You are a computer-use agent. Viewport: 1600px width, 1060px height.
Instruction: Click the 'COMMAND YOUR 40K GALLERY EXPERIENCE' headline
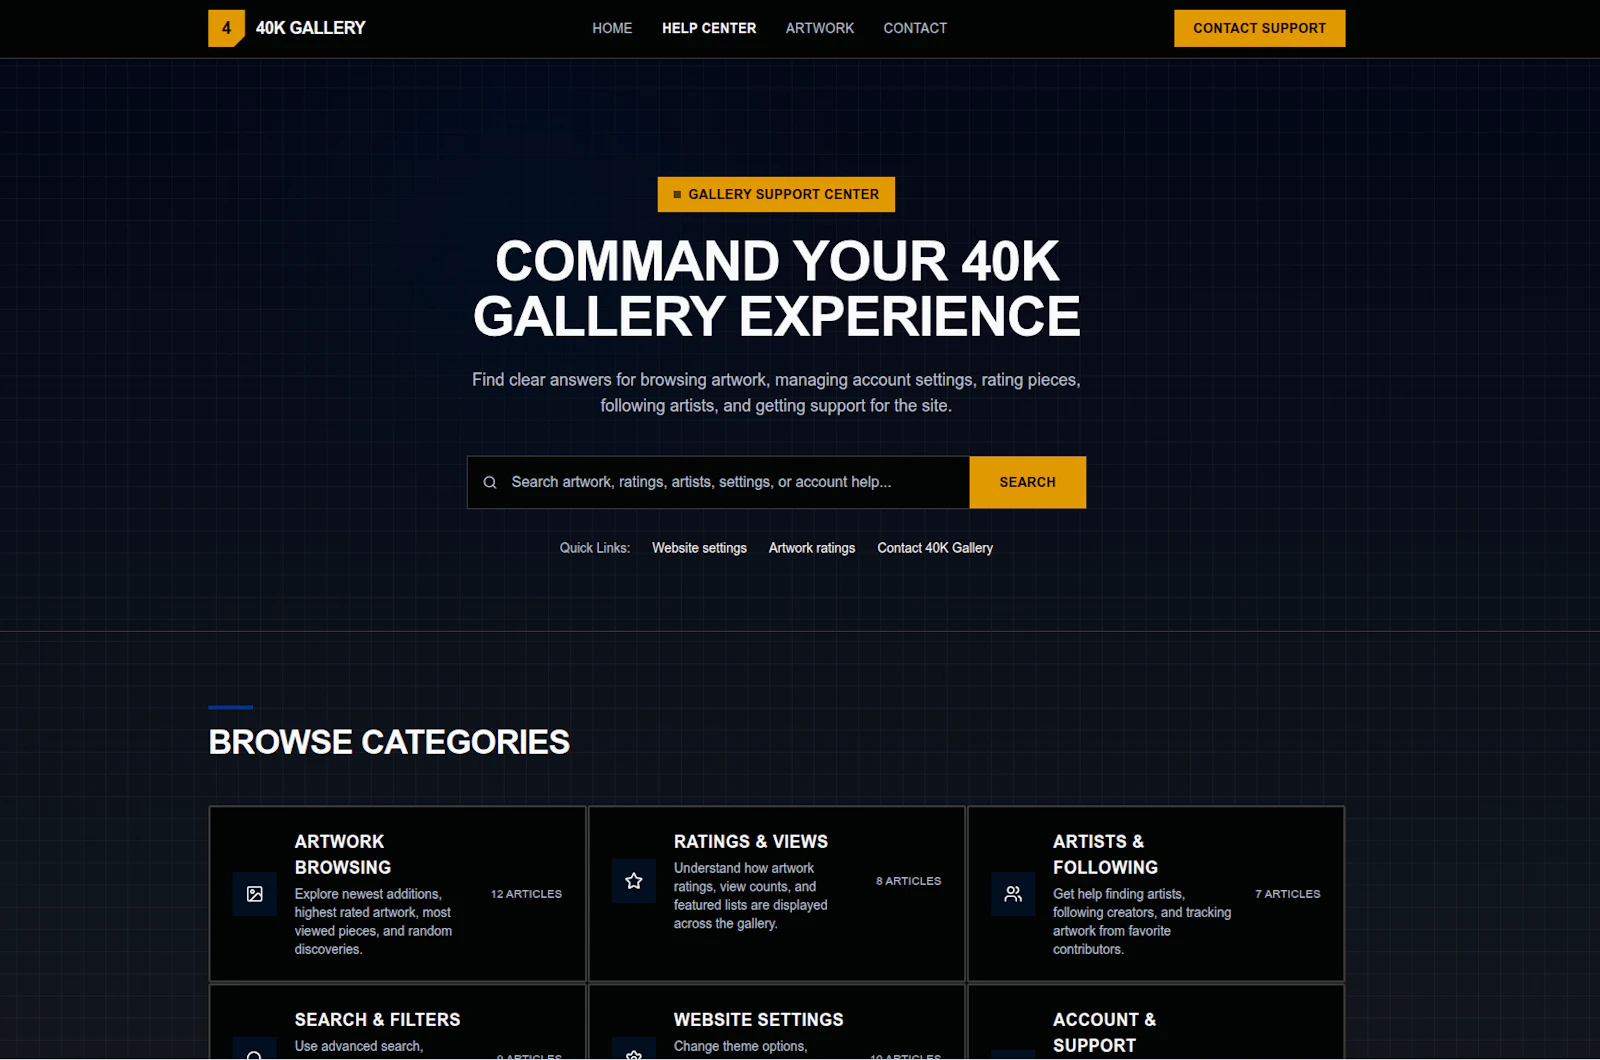click(x=776, y=289)
